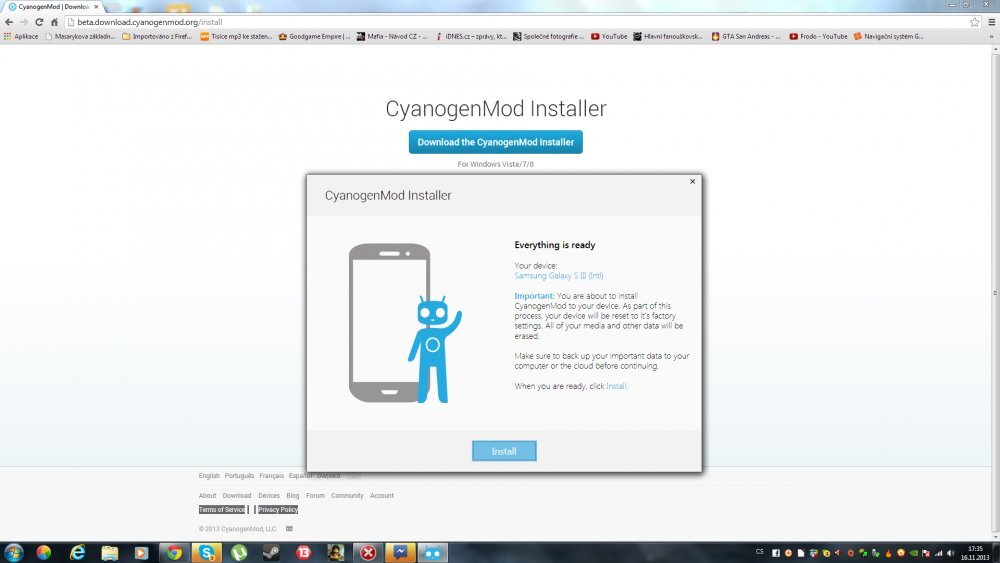Open the Devices footer link
1000x563 pixels.
(268, 495)
